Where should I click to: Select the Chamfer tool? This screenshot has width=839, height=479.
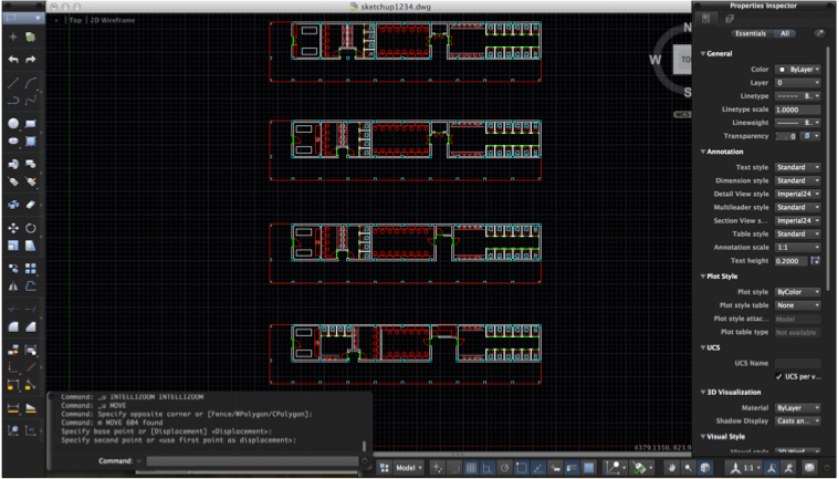(30, 327)
